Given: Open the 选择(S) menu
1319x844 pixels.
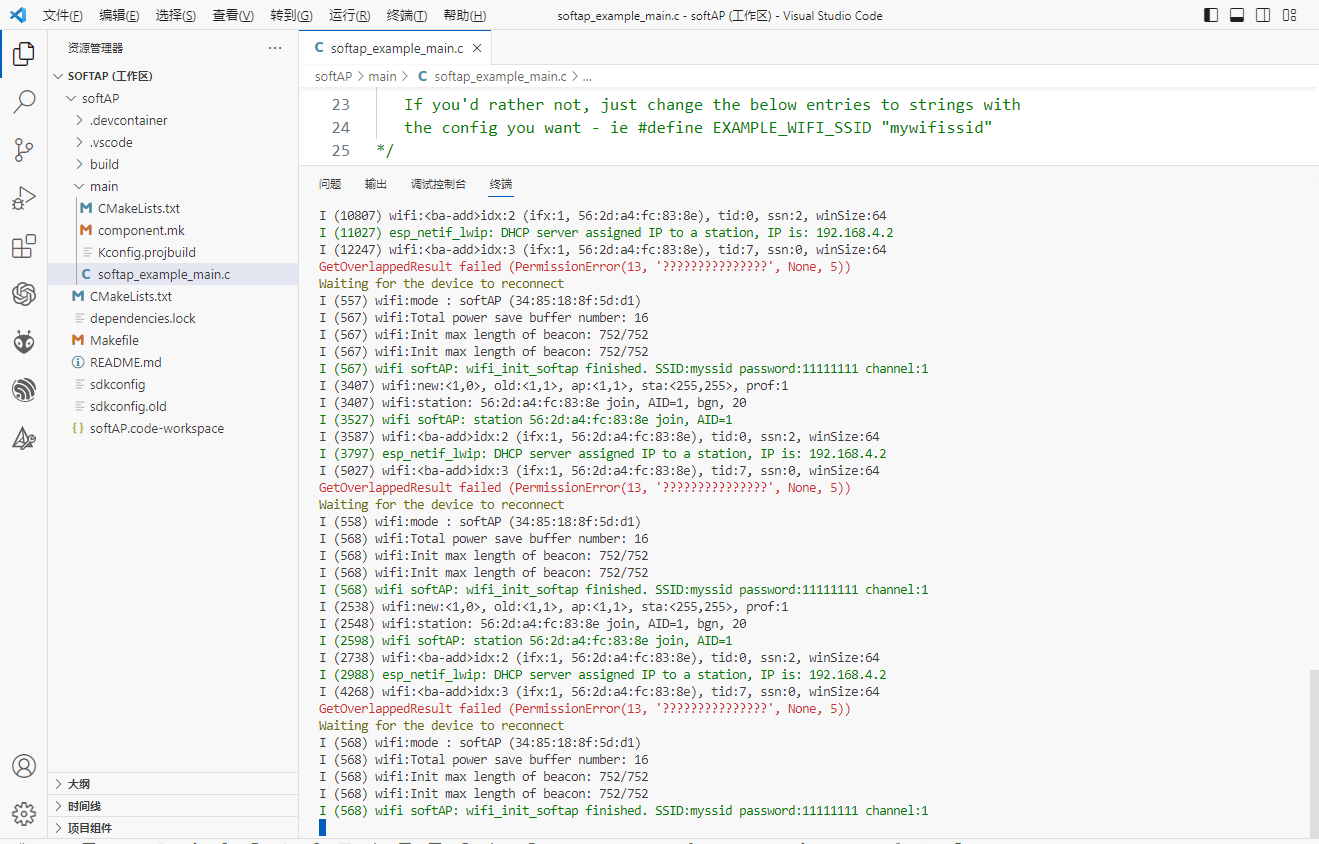Looking at the screenshot, I should [x=176, y=16].
